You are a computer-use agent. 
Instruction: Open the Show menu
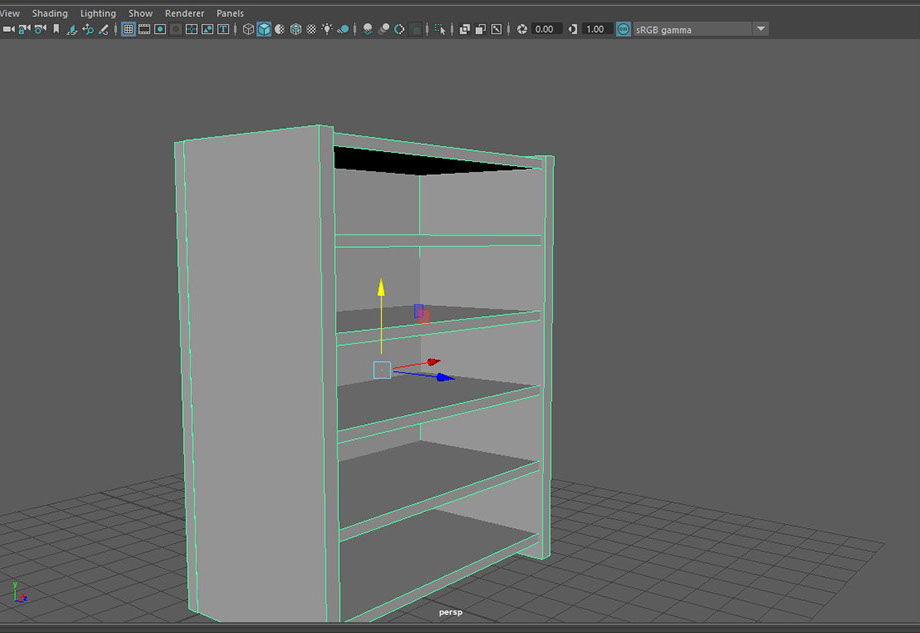click(140, 13)
